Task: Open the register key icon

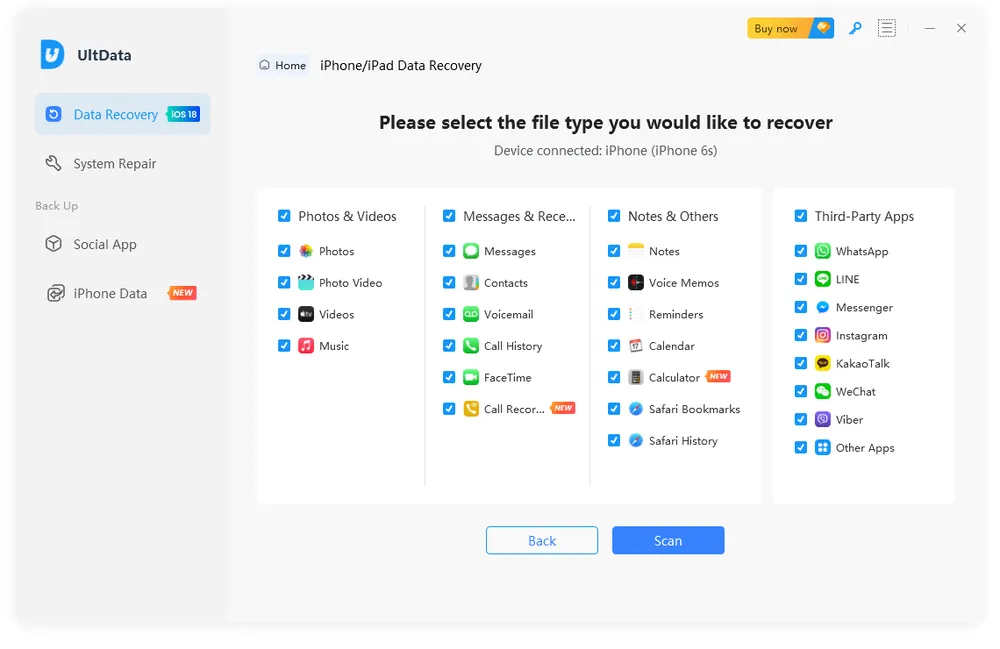Action: pos(855,28)
